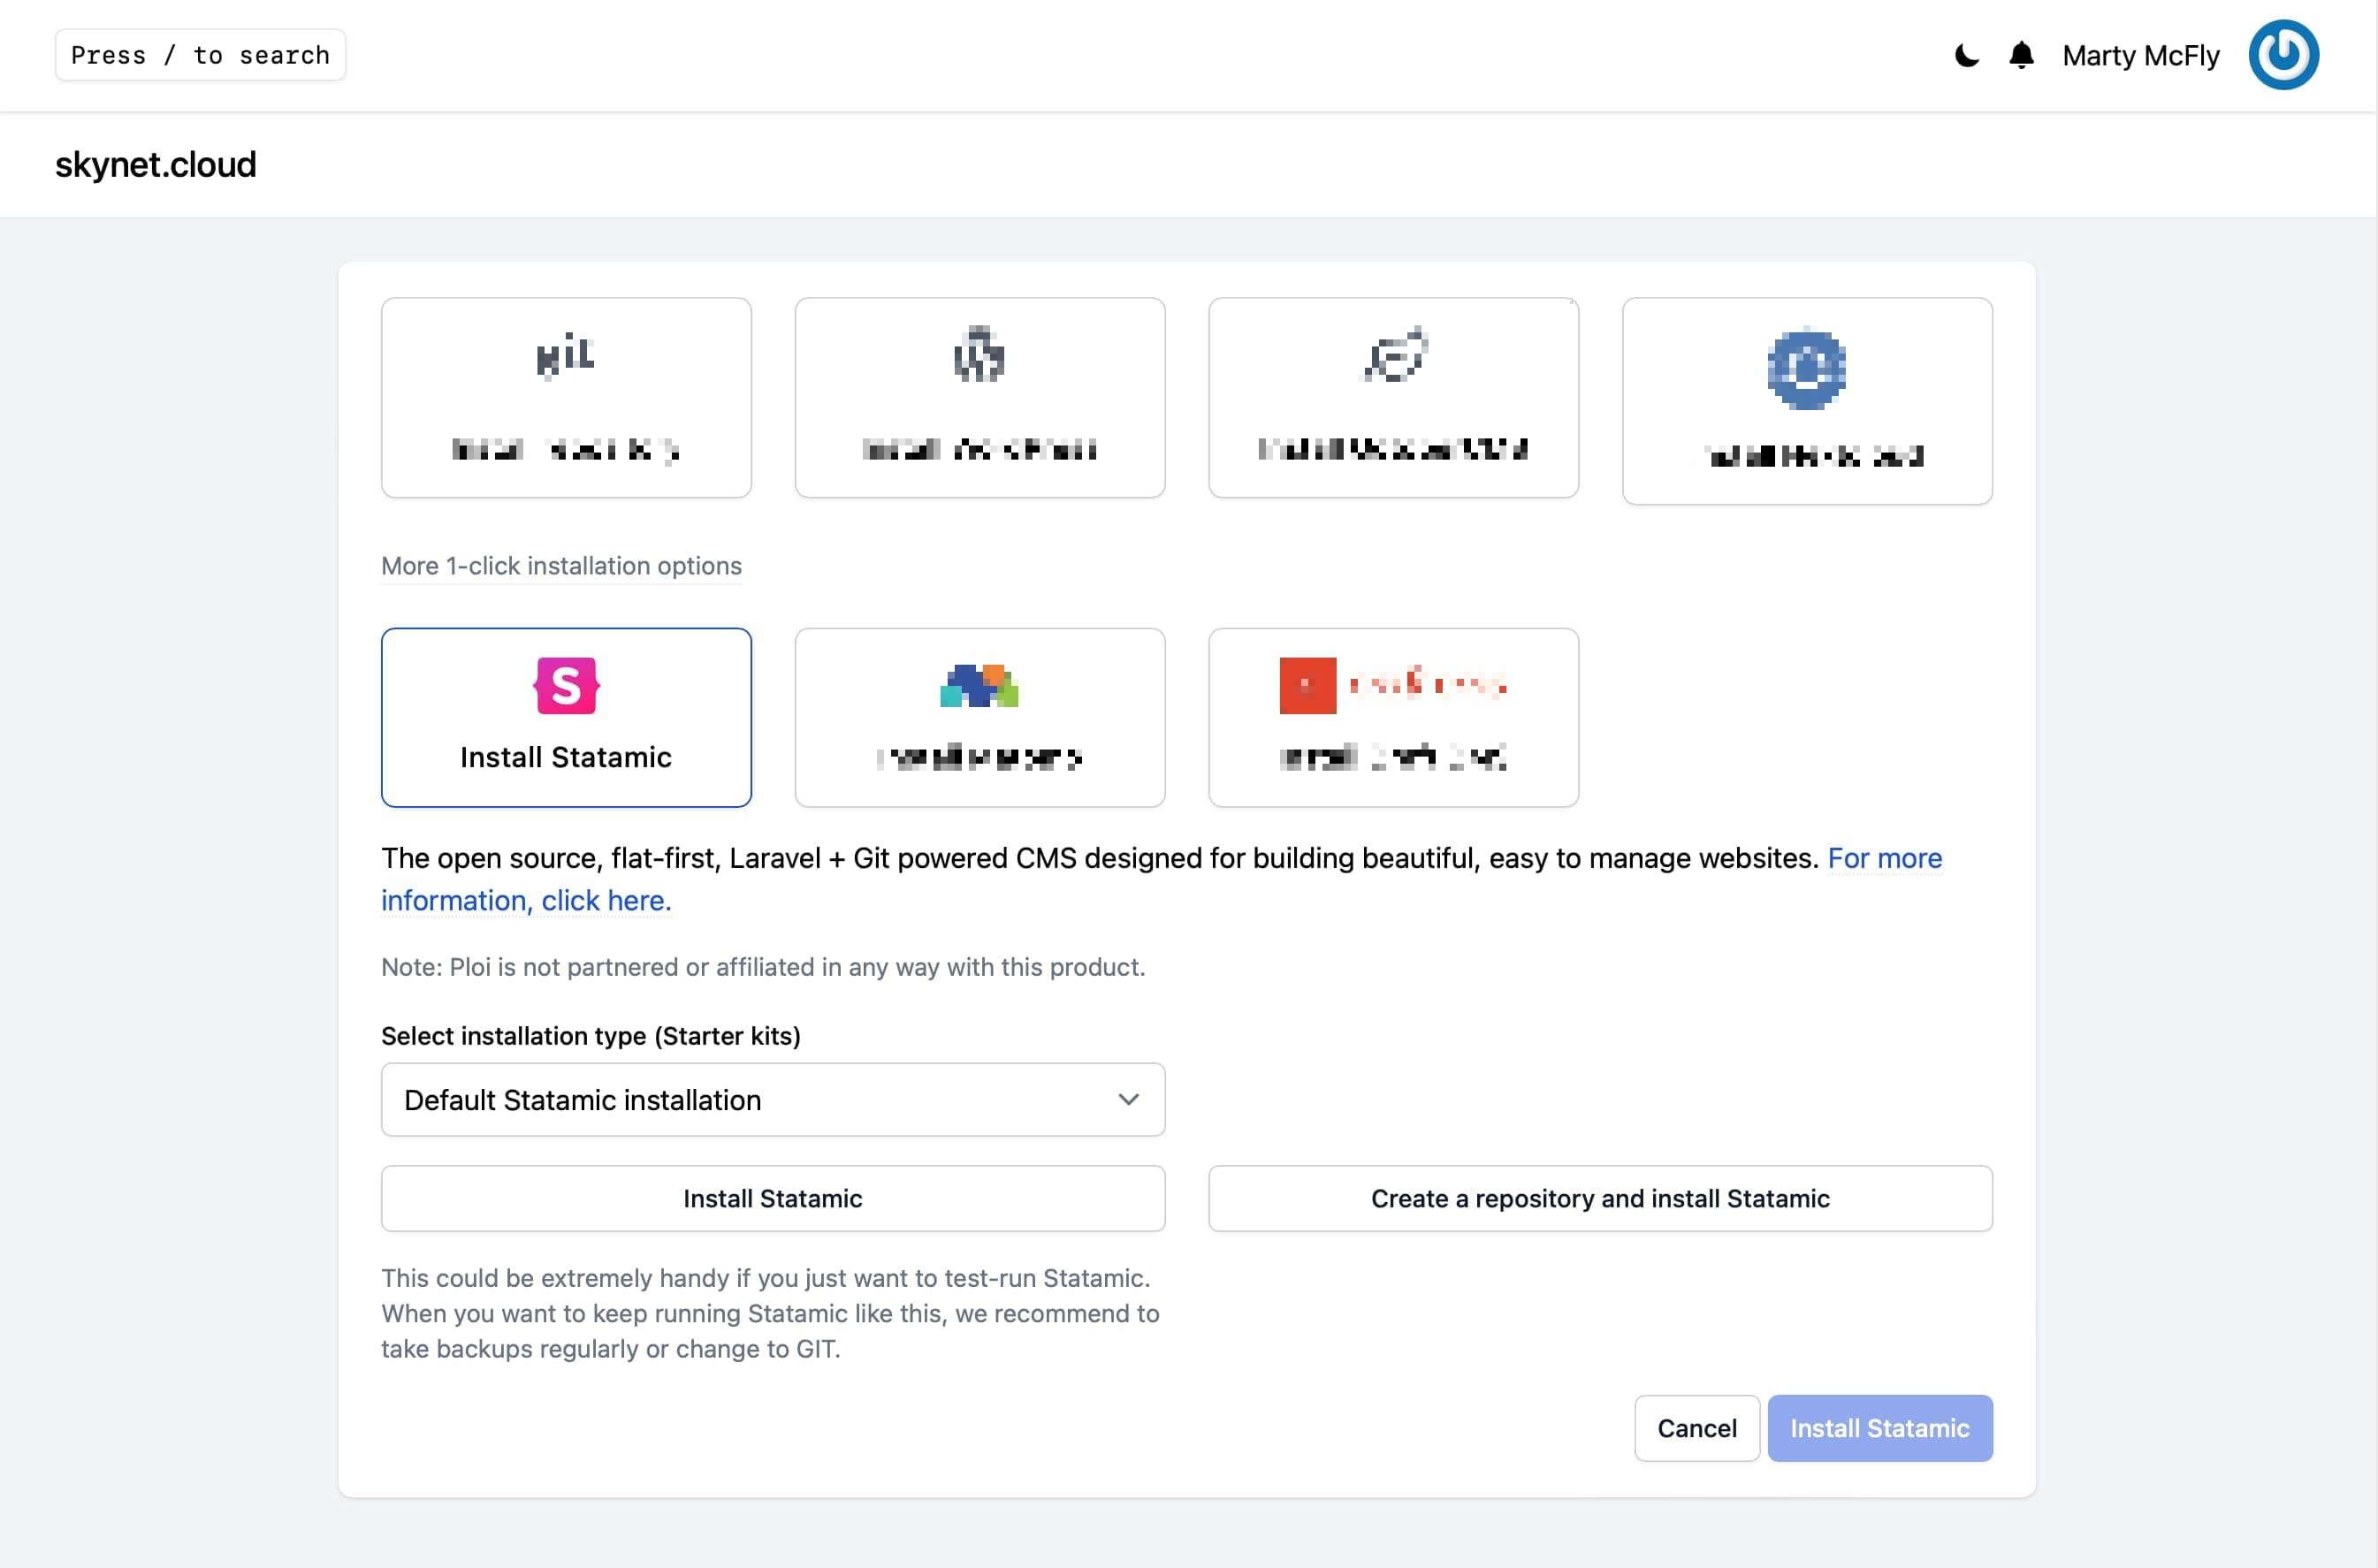Select the Statamic icon in the Install Statamic card
This screenshot has height=1568, width=2378.
566,686
